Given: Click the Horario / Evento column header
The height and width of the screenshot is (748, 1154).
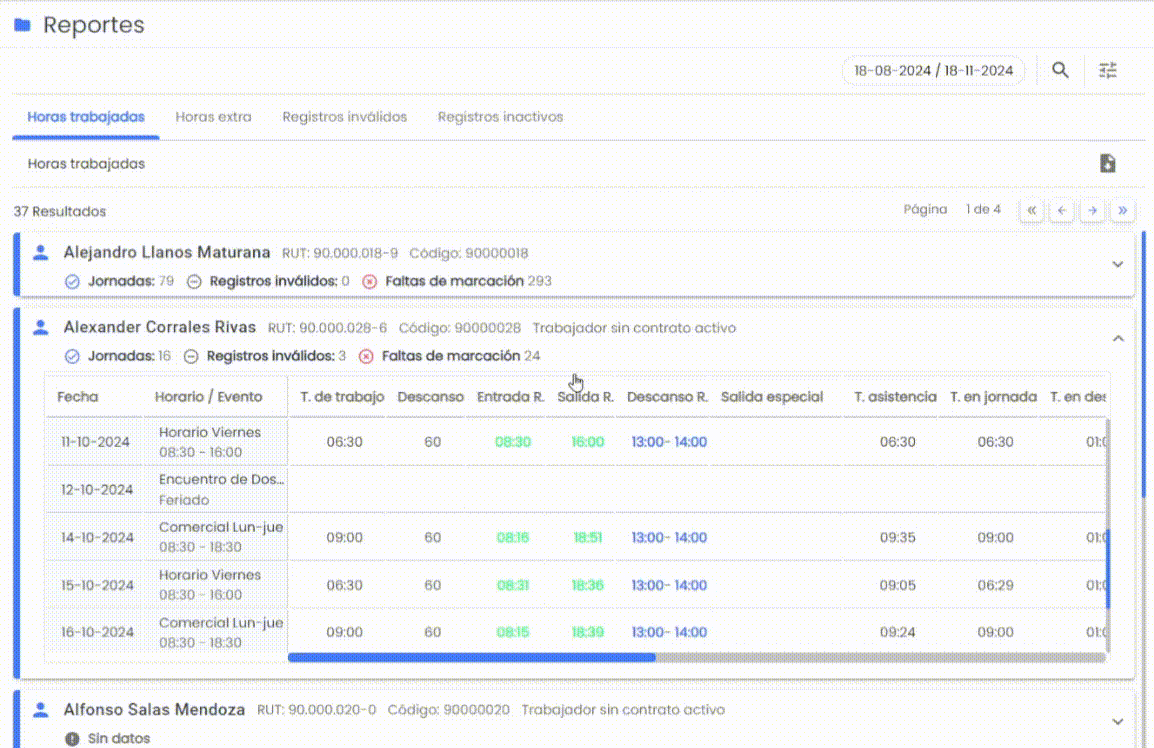Looking at the screenshot, I should 208,397.
